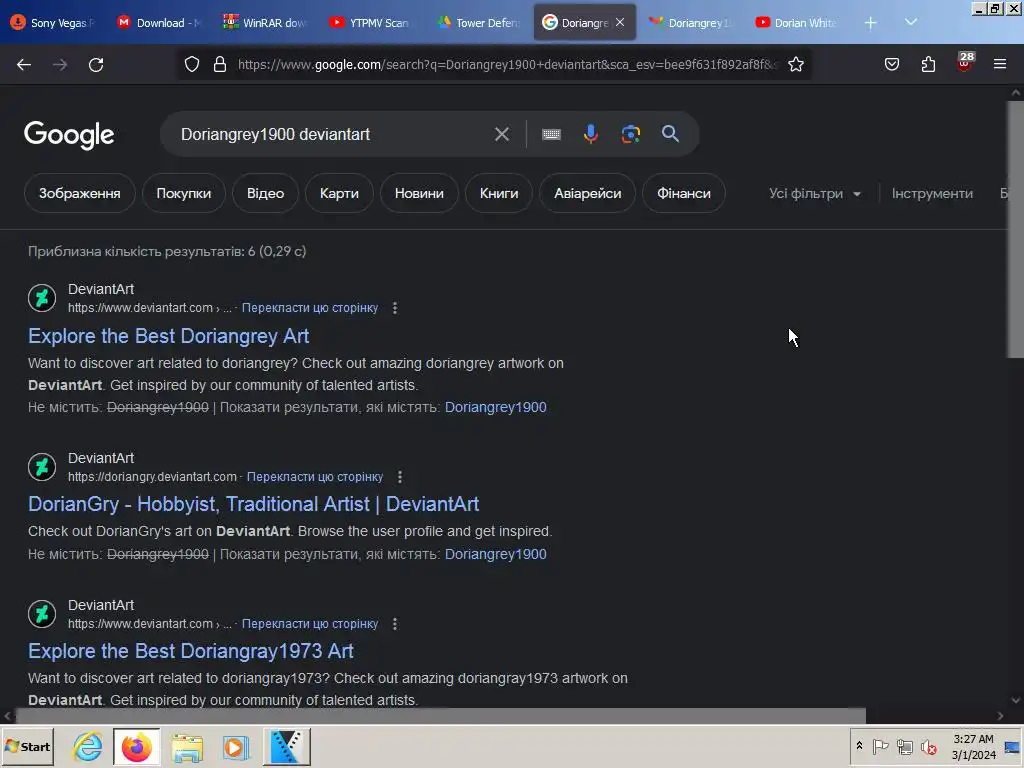
Task: Show results containing Doriangrey1900 under DorianGry result
Action: [x=496, y=554]
